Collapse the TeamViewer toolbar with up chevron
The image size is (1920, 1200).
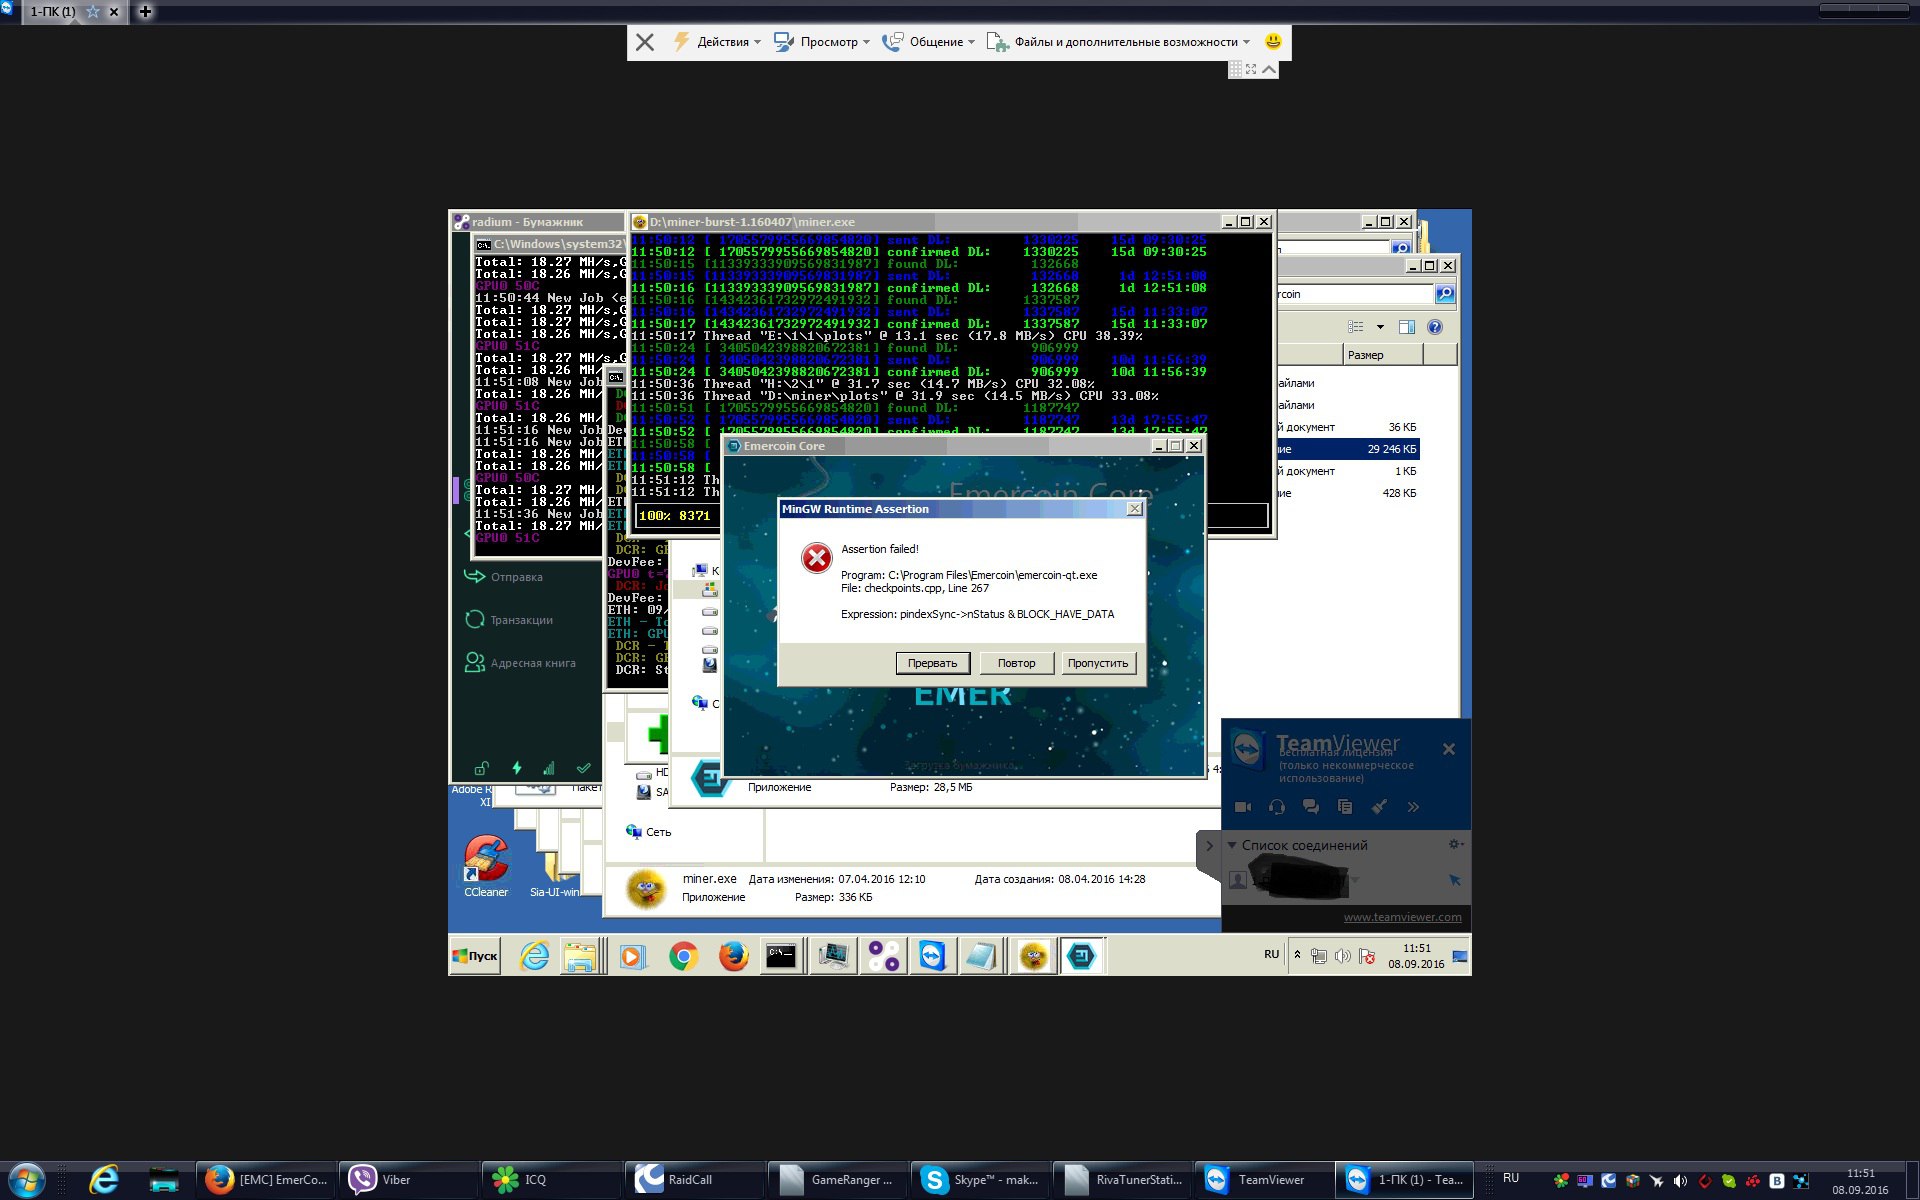pyautogui.click(x=1269, y=69)
